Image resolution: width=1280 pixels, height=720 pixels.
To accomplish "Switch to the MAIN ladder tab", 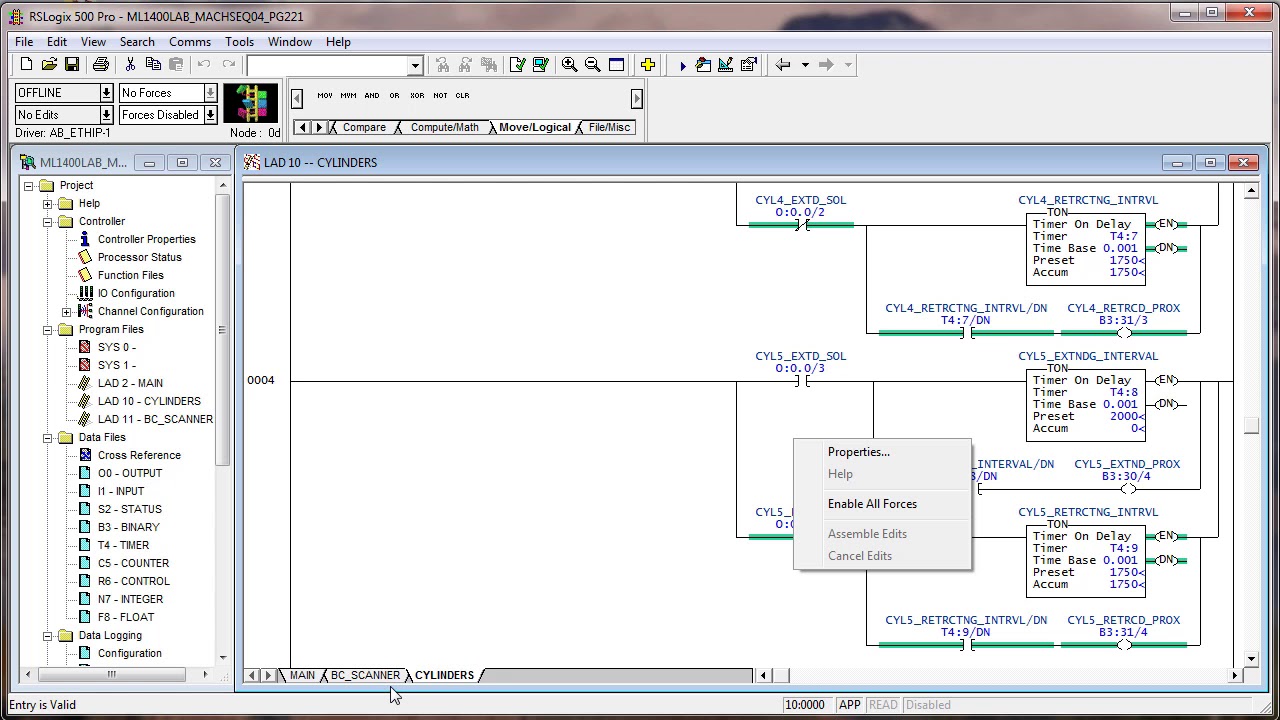I will [302, 675].
